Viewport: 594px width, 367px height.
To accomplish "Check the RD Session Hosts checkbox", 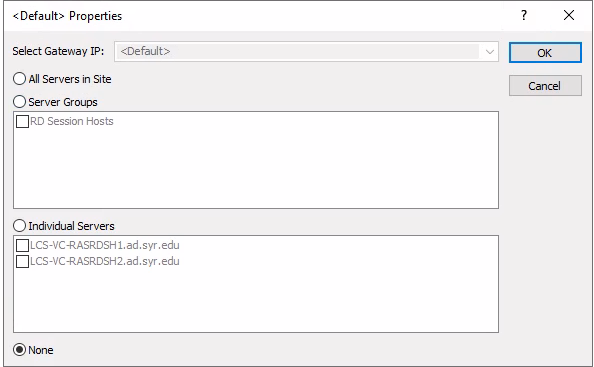I will pos(22,121).
